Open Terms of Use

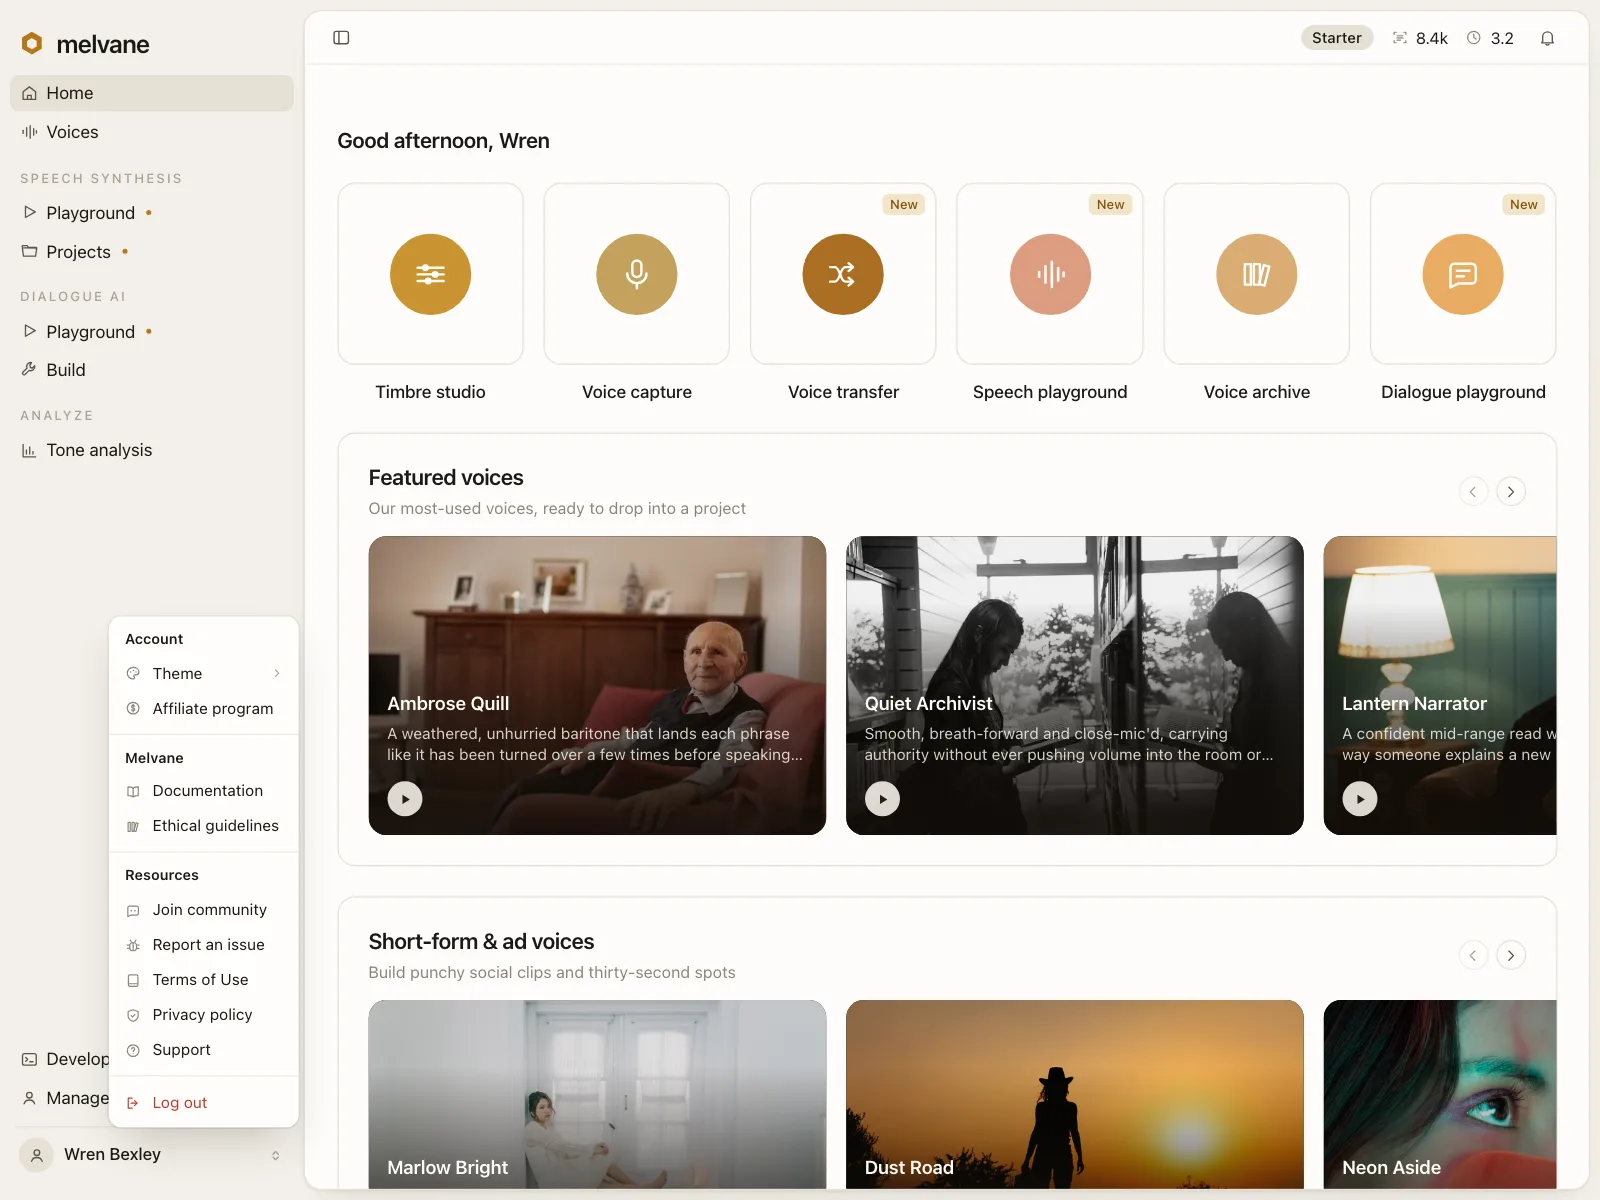(x=204, y=980)
